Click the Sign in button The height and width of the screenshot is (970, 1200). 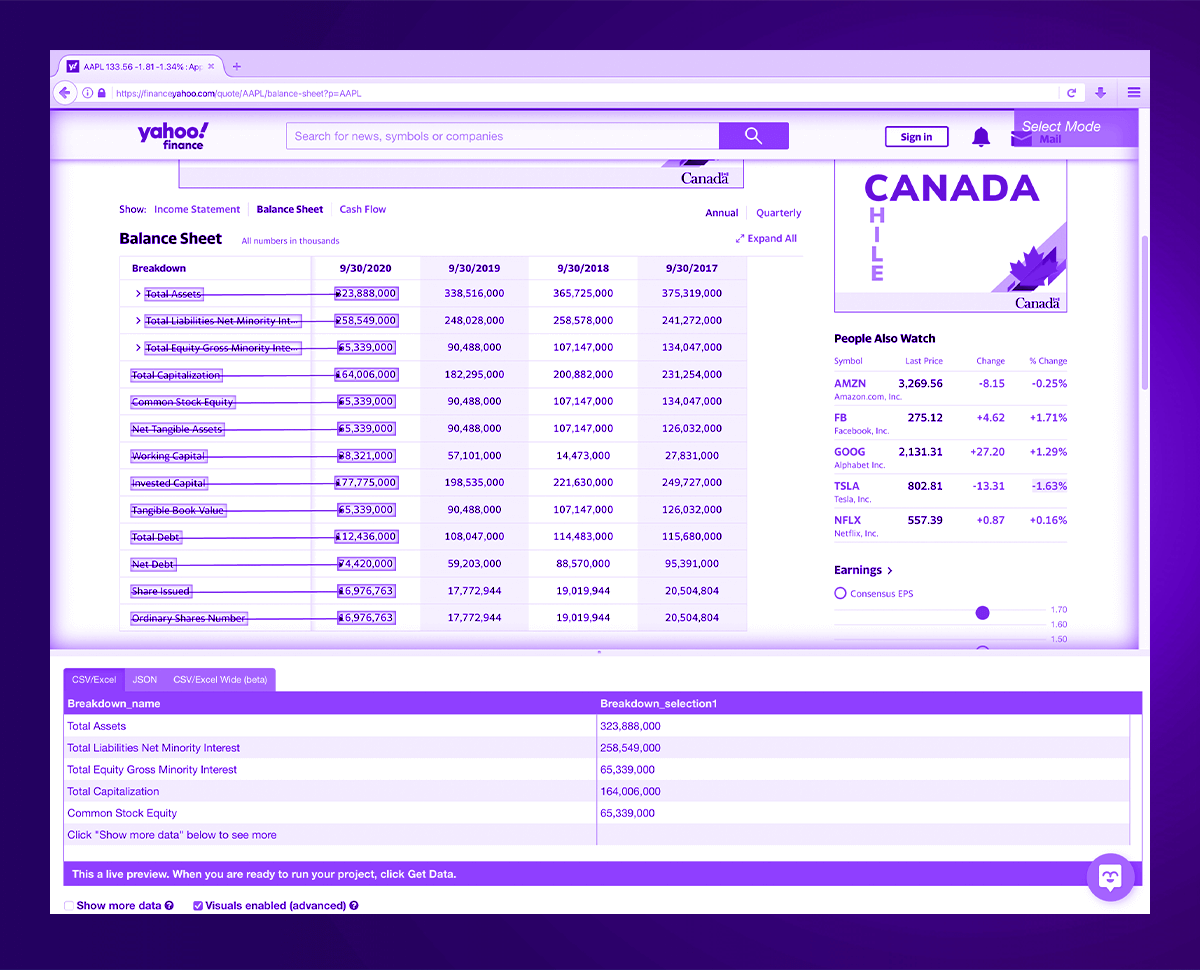[916, 137]
